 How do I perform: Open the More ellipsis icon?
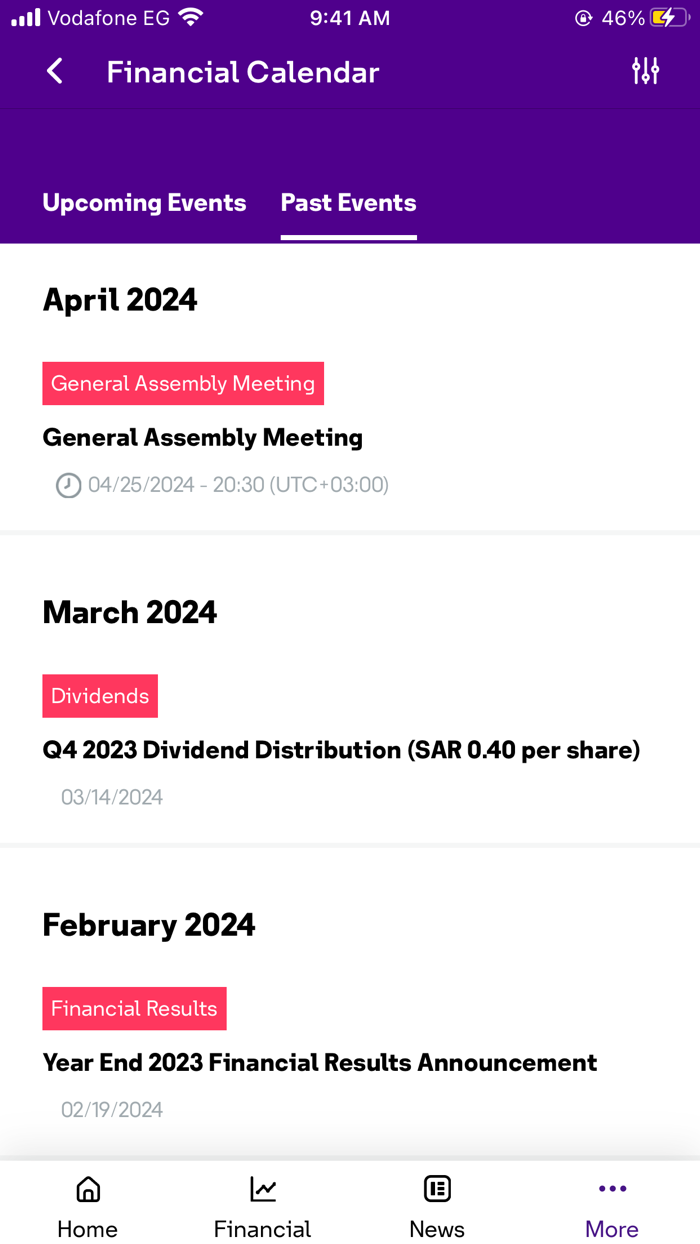tap(612, 1189)
